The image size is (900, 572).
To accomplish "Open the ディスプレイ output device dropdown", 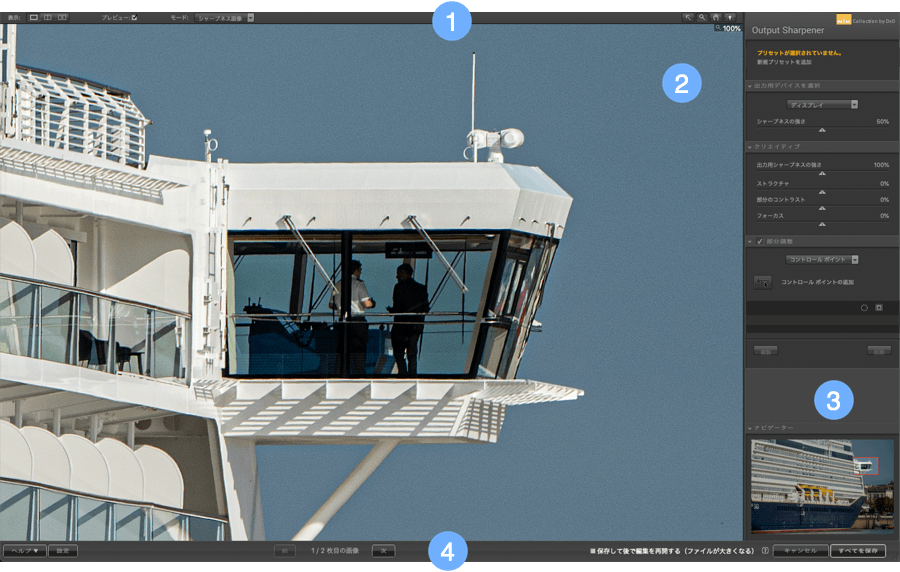I will (x=822, y=104).
